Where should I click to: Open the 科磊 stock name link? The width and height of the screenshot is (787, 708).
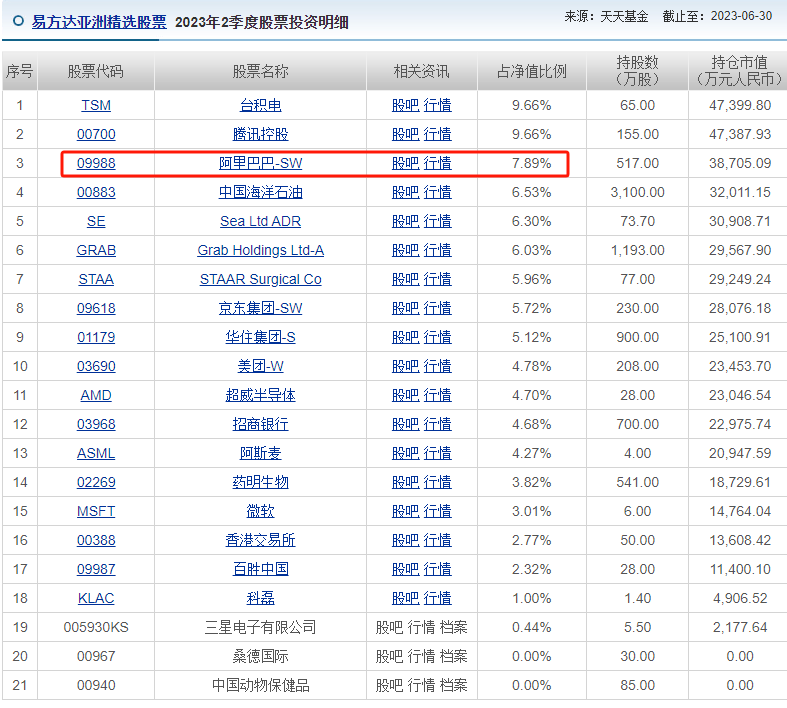click(x=260, y=599)
